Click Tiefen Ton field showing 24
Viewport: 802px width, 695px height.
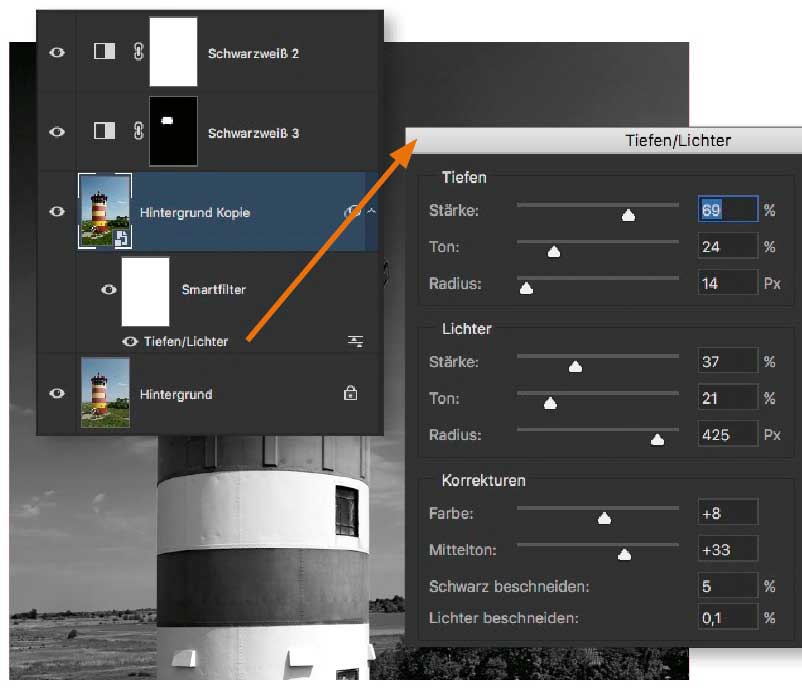coord(728,246)
